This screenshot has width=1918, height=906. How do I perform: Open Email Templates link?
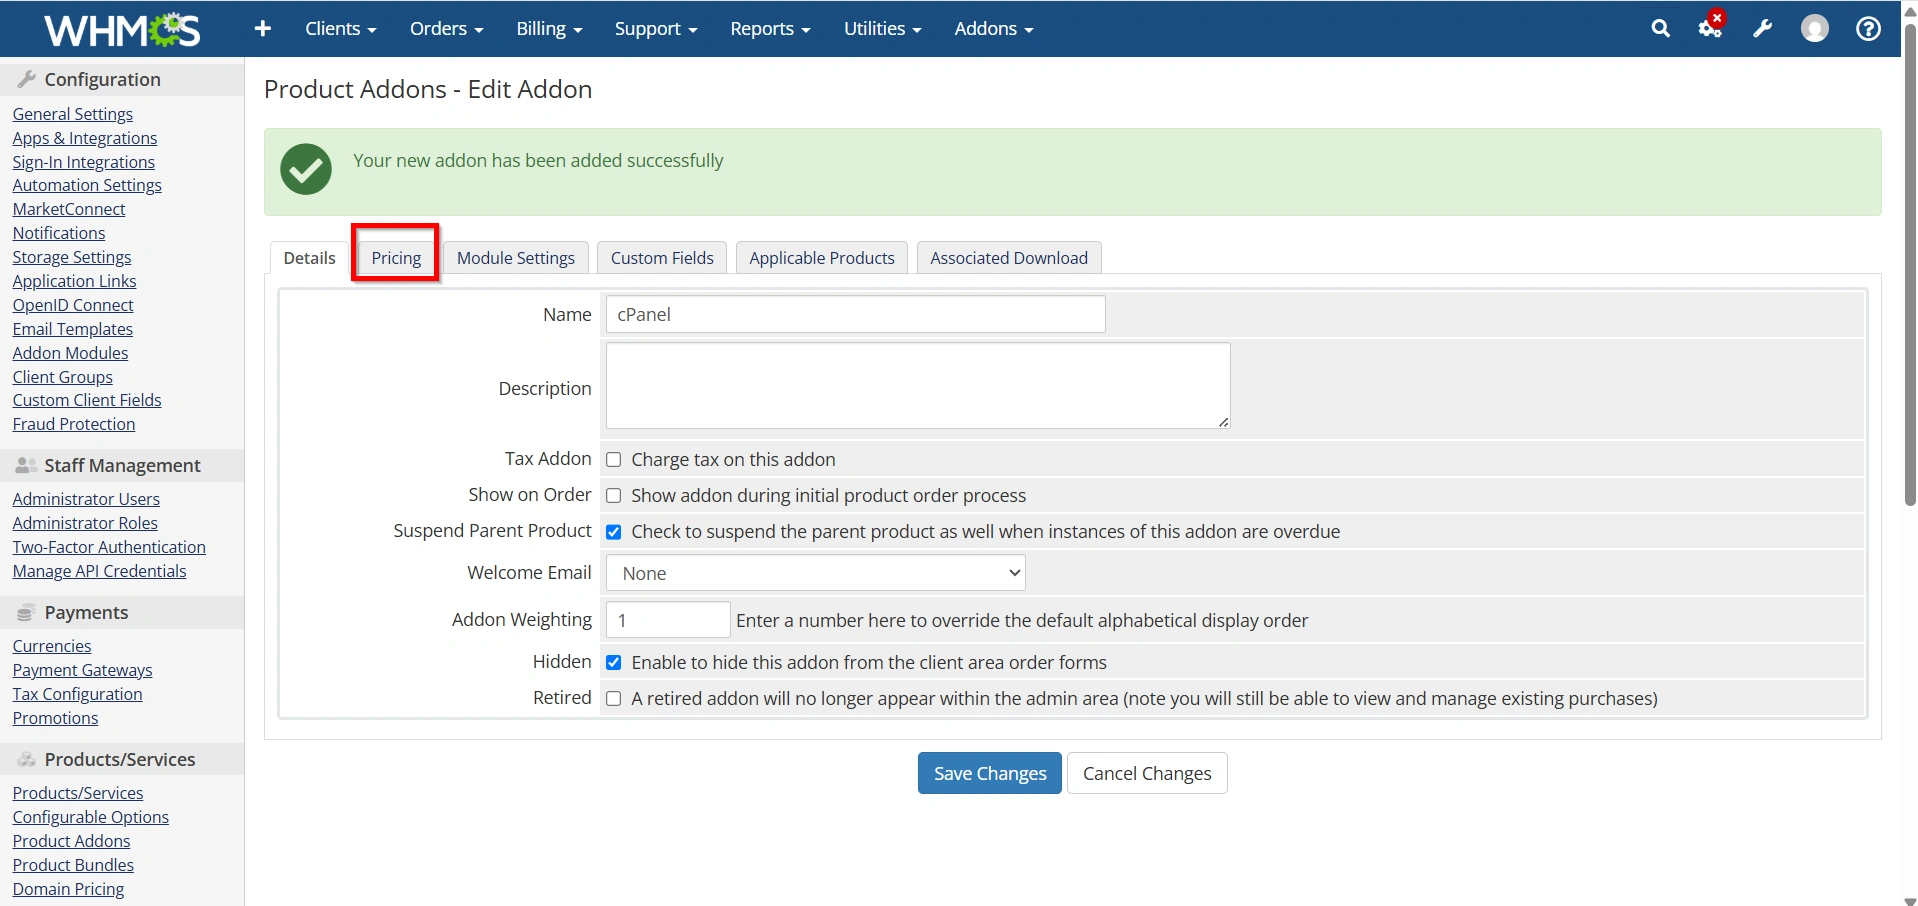pyautogui.click(x=73, y=329)
